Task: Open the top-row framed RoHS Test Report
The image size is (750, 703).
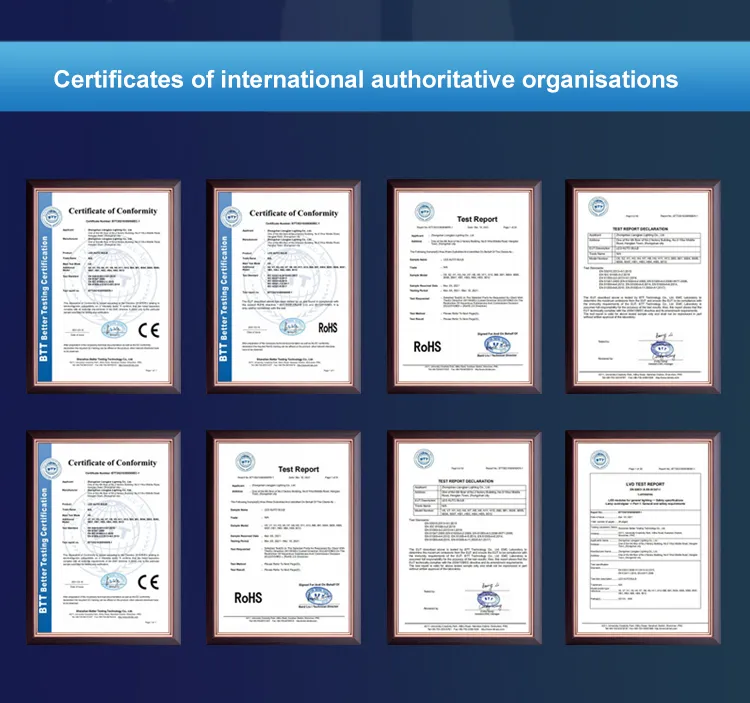Action: click(x=464, y=287)
